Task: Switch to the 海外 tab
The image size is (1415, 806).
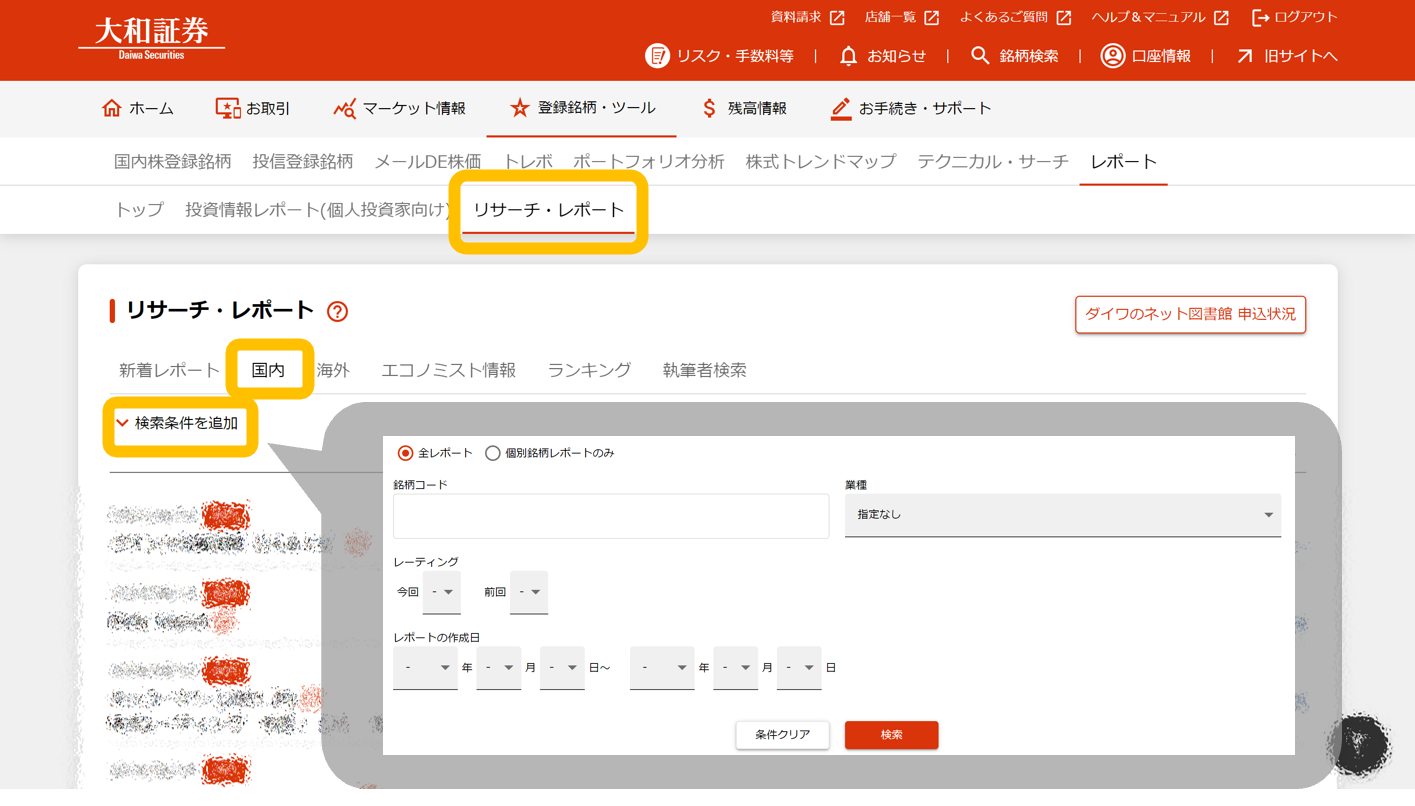Action: [333, 370]
